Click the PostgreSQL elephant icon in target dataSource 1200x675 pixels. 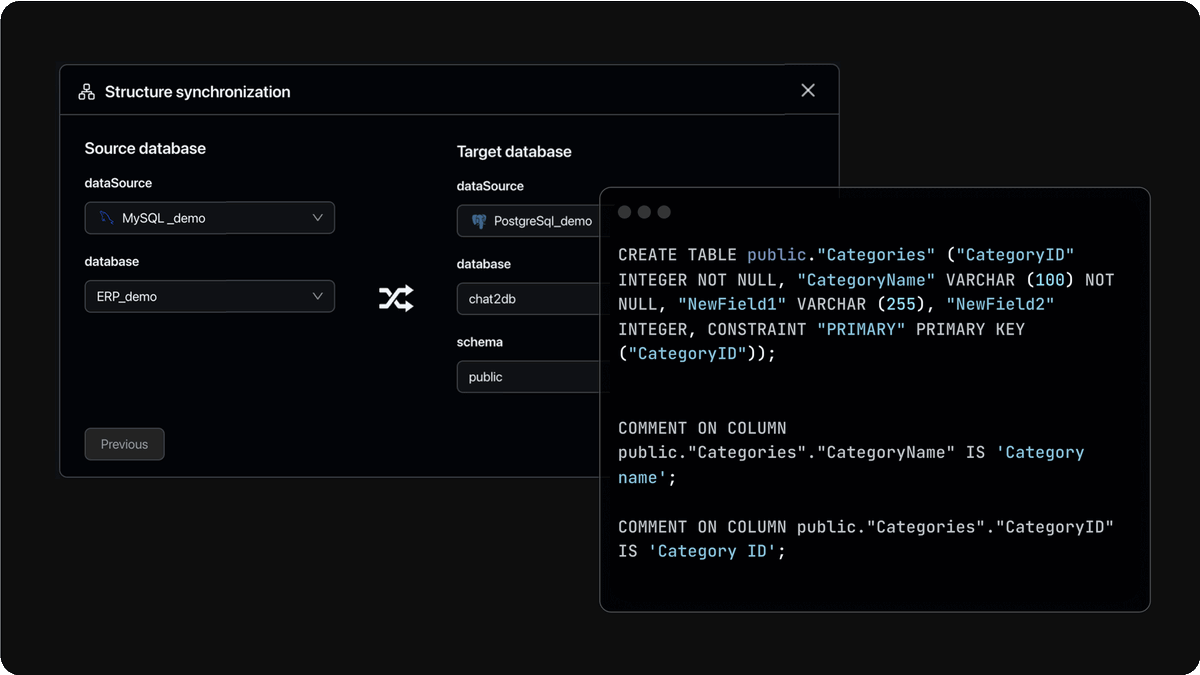[479, 221]
